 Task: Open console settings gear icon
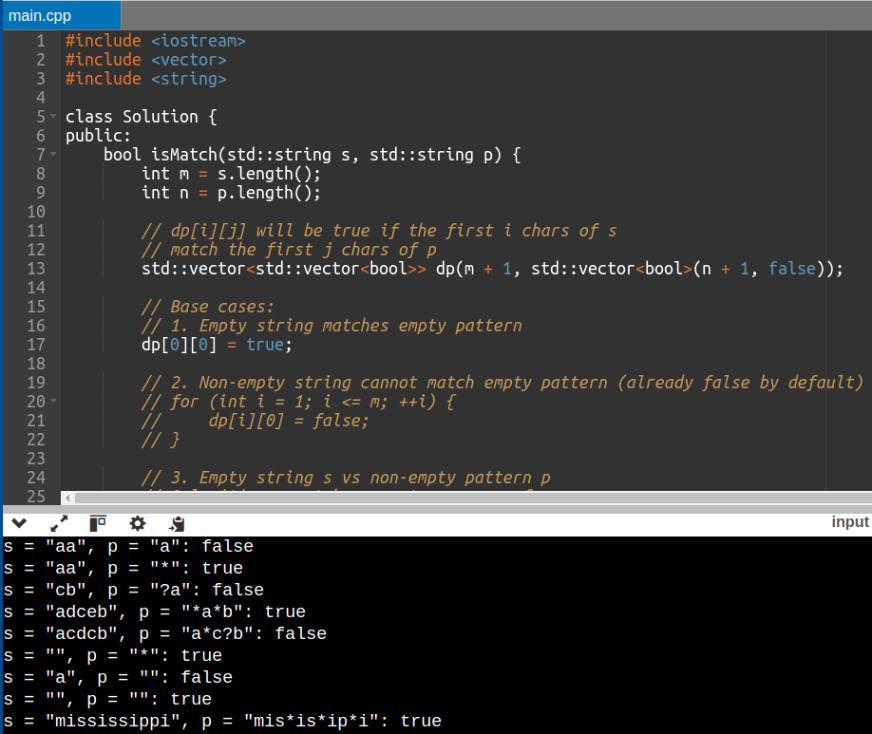137,523
